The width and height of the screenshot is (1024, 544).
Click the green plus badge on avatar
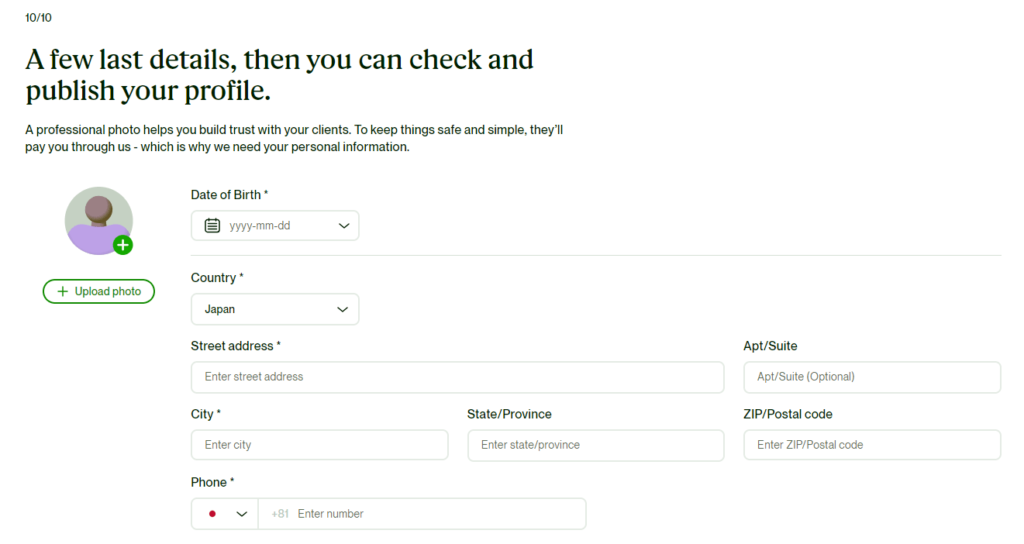pos(123,246)
